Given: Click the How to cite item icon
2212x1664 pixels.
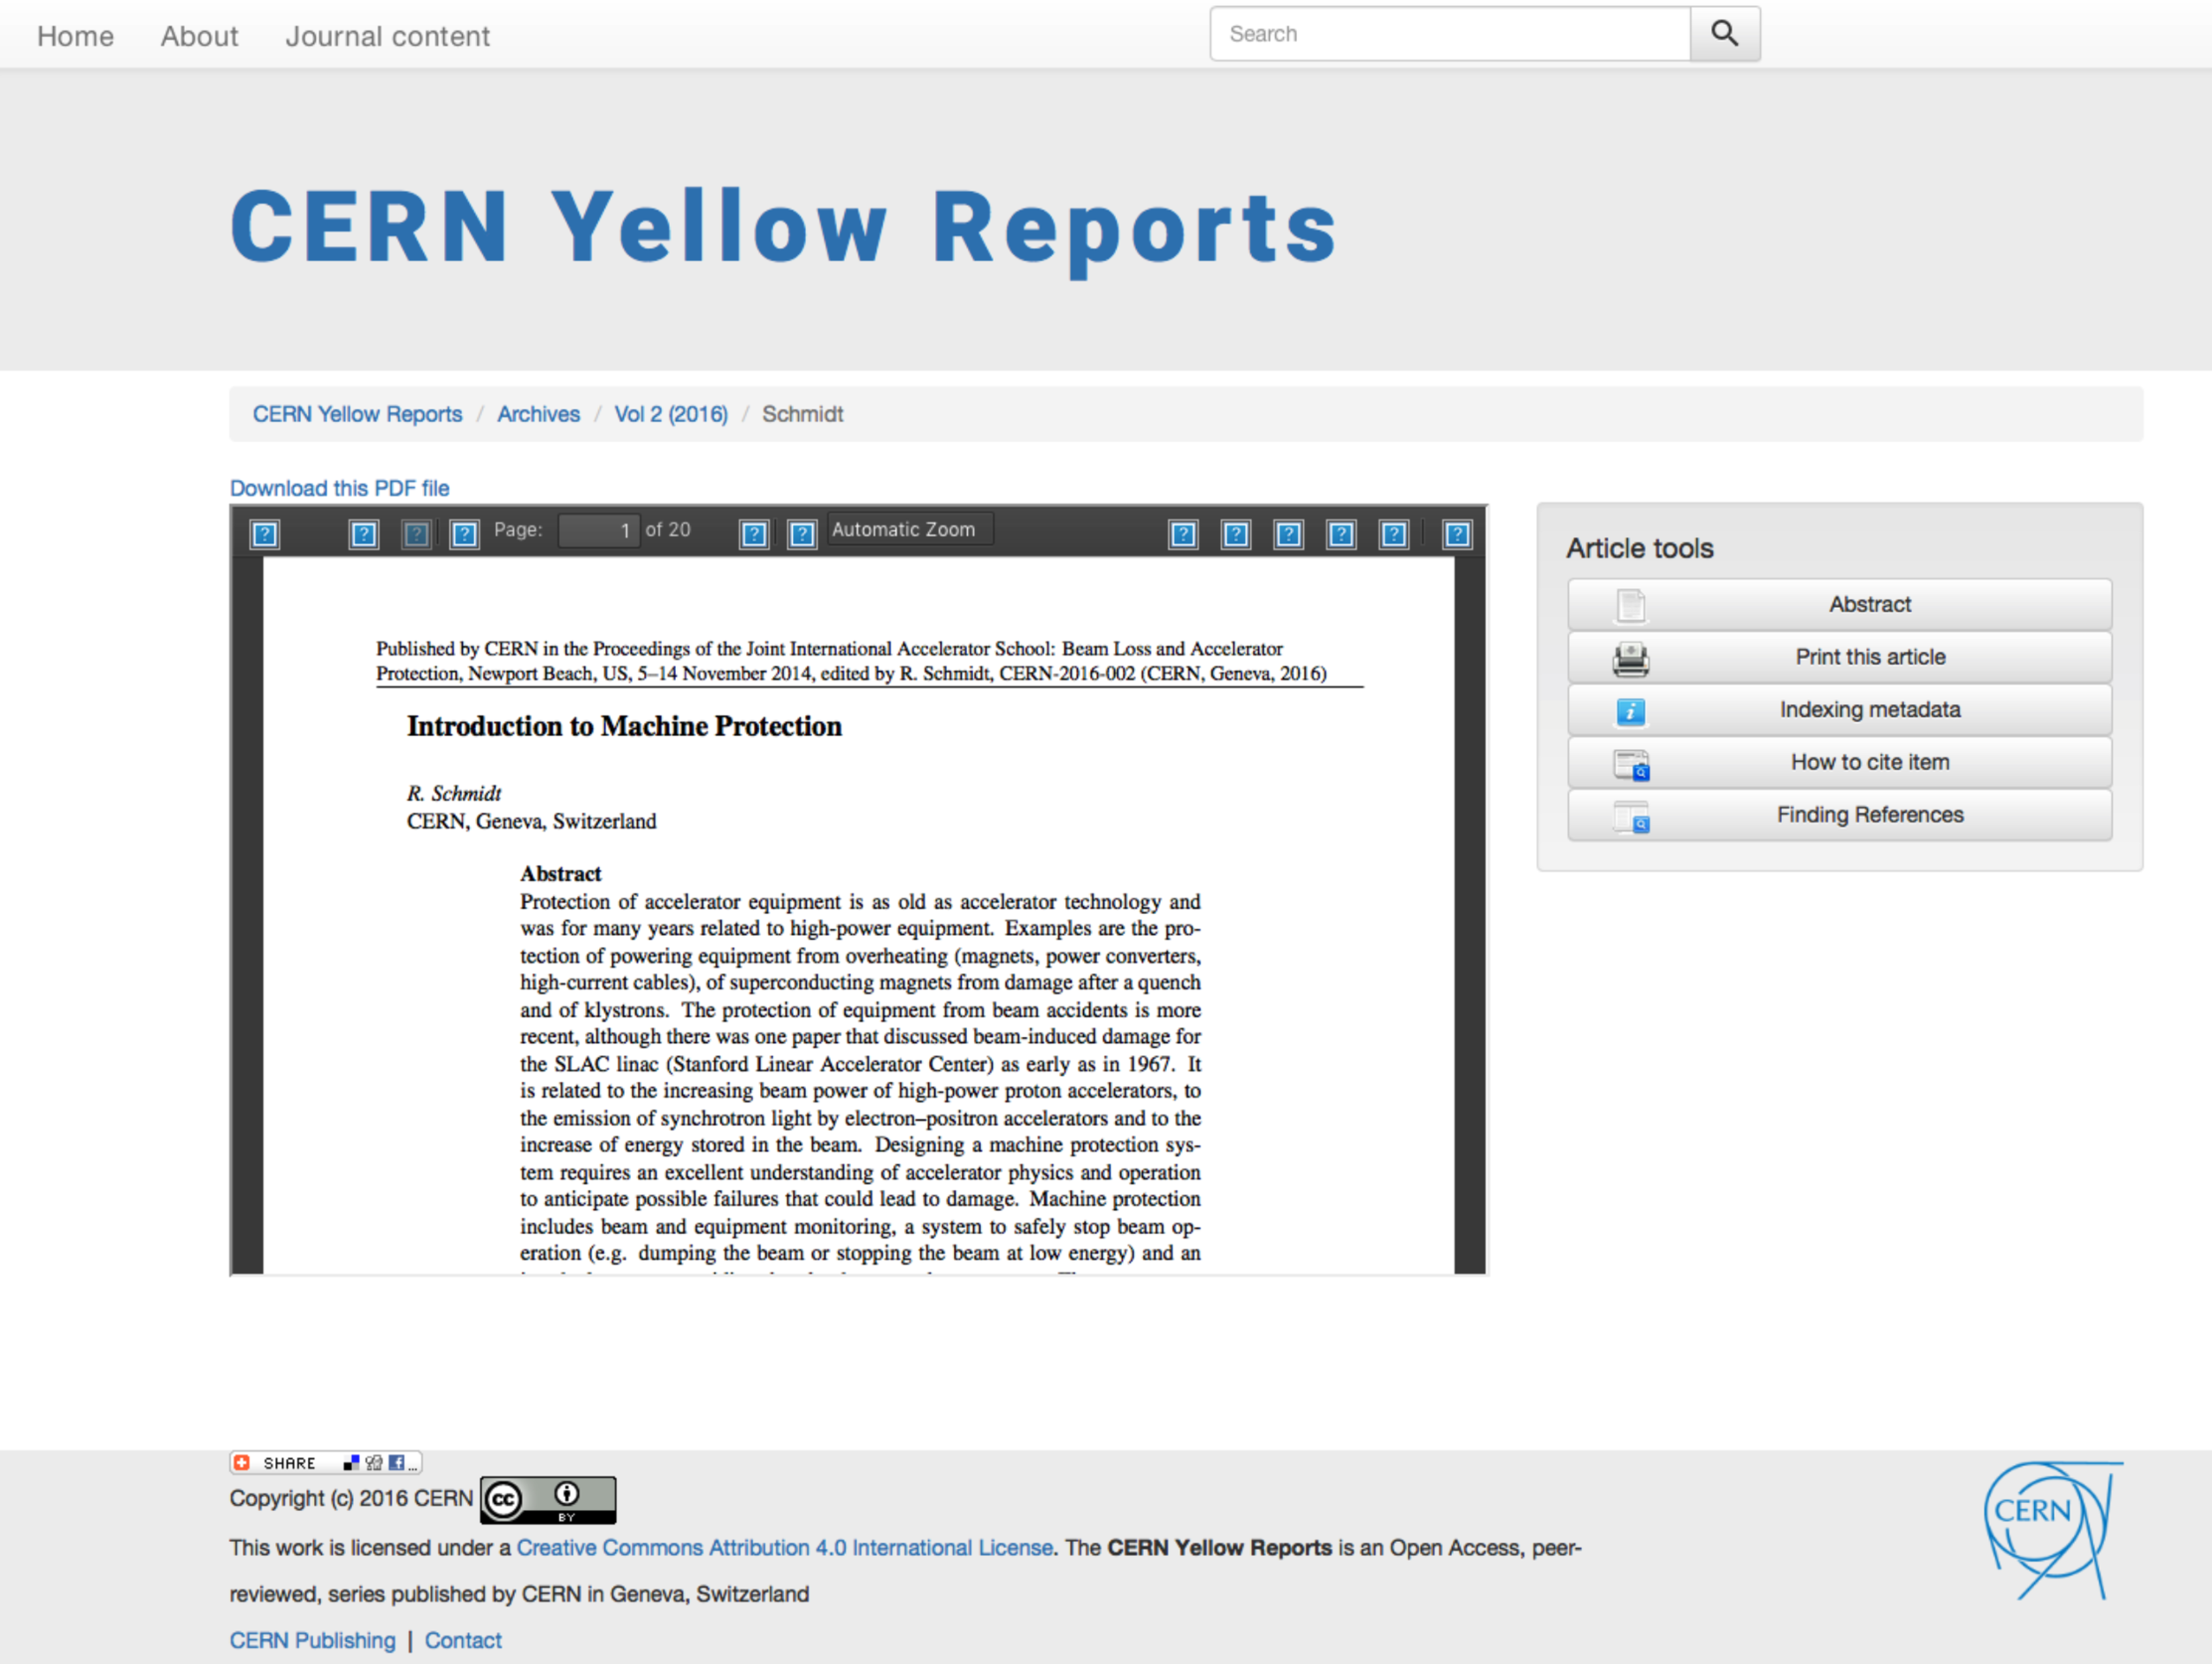Looking at the screenshot, I should point(1631,765).
